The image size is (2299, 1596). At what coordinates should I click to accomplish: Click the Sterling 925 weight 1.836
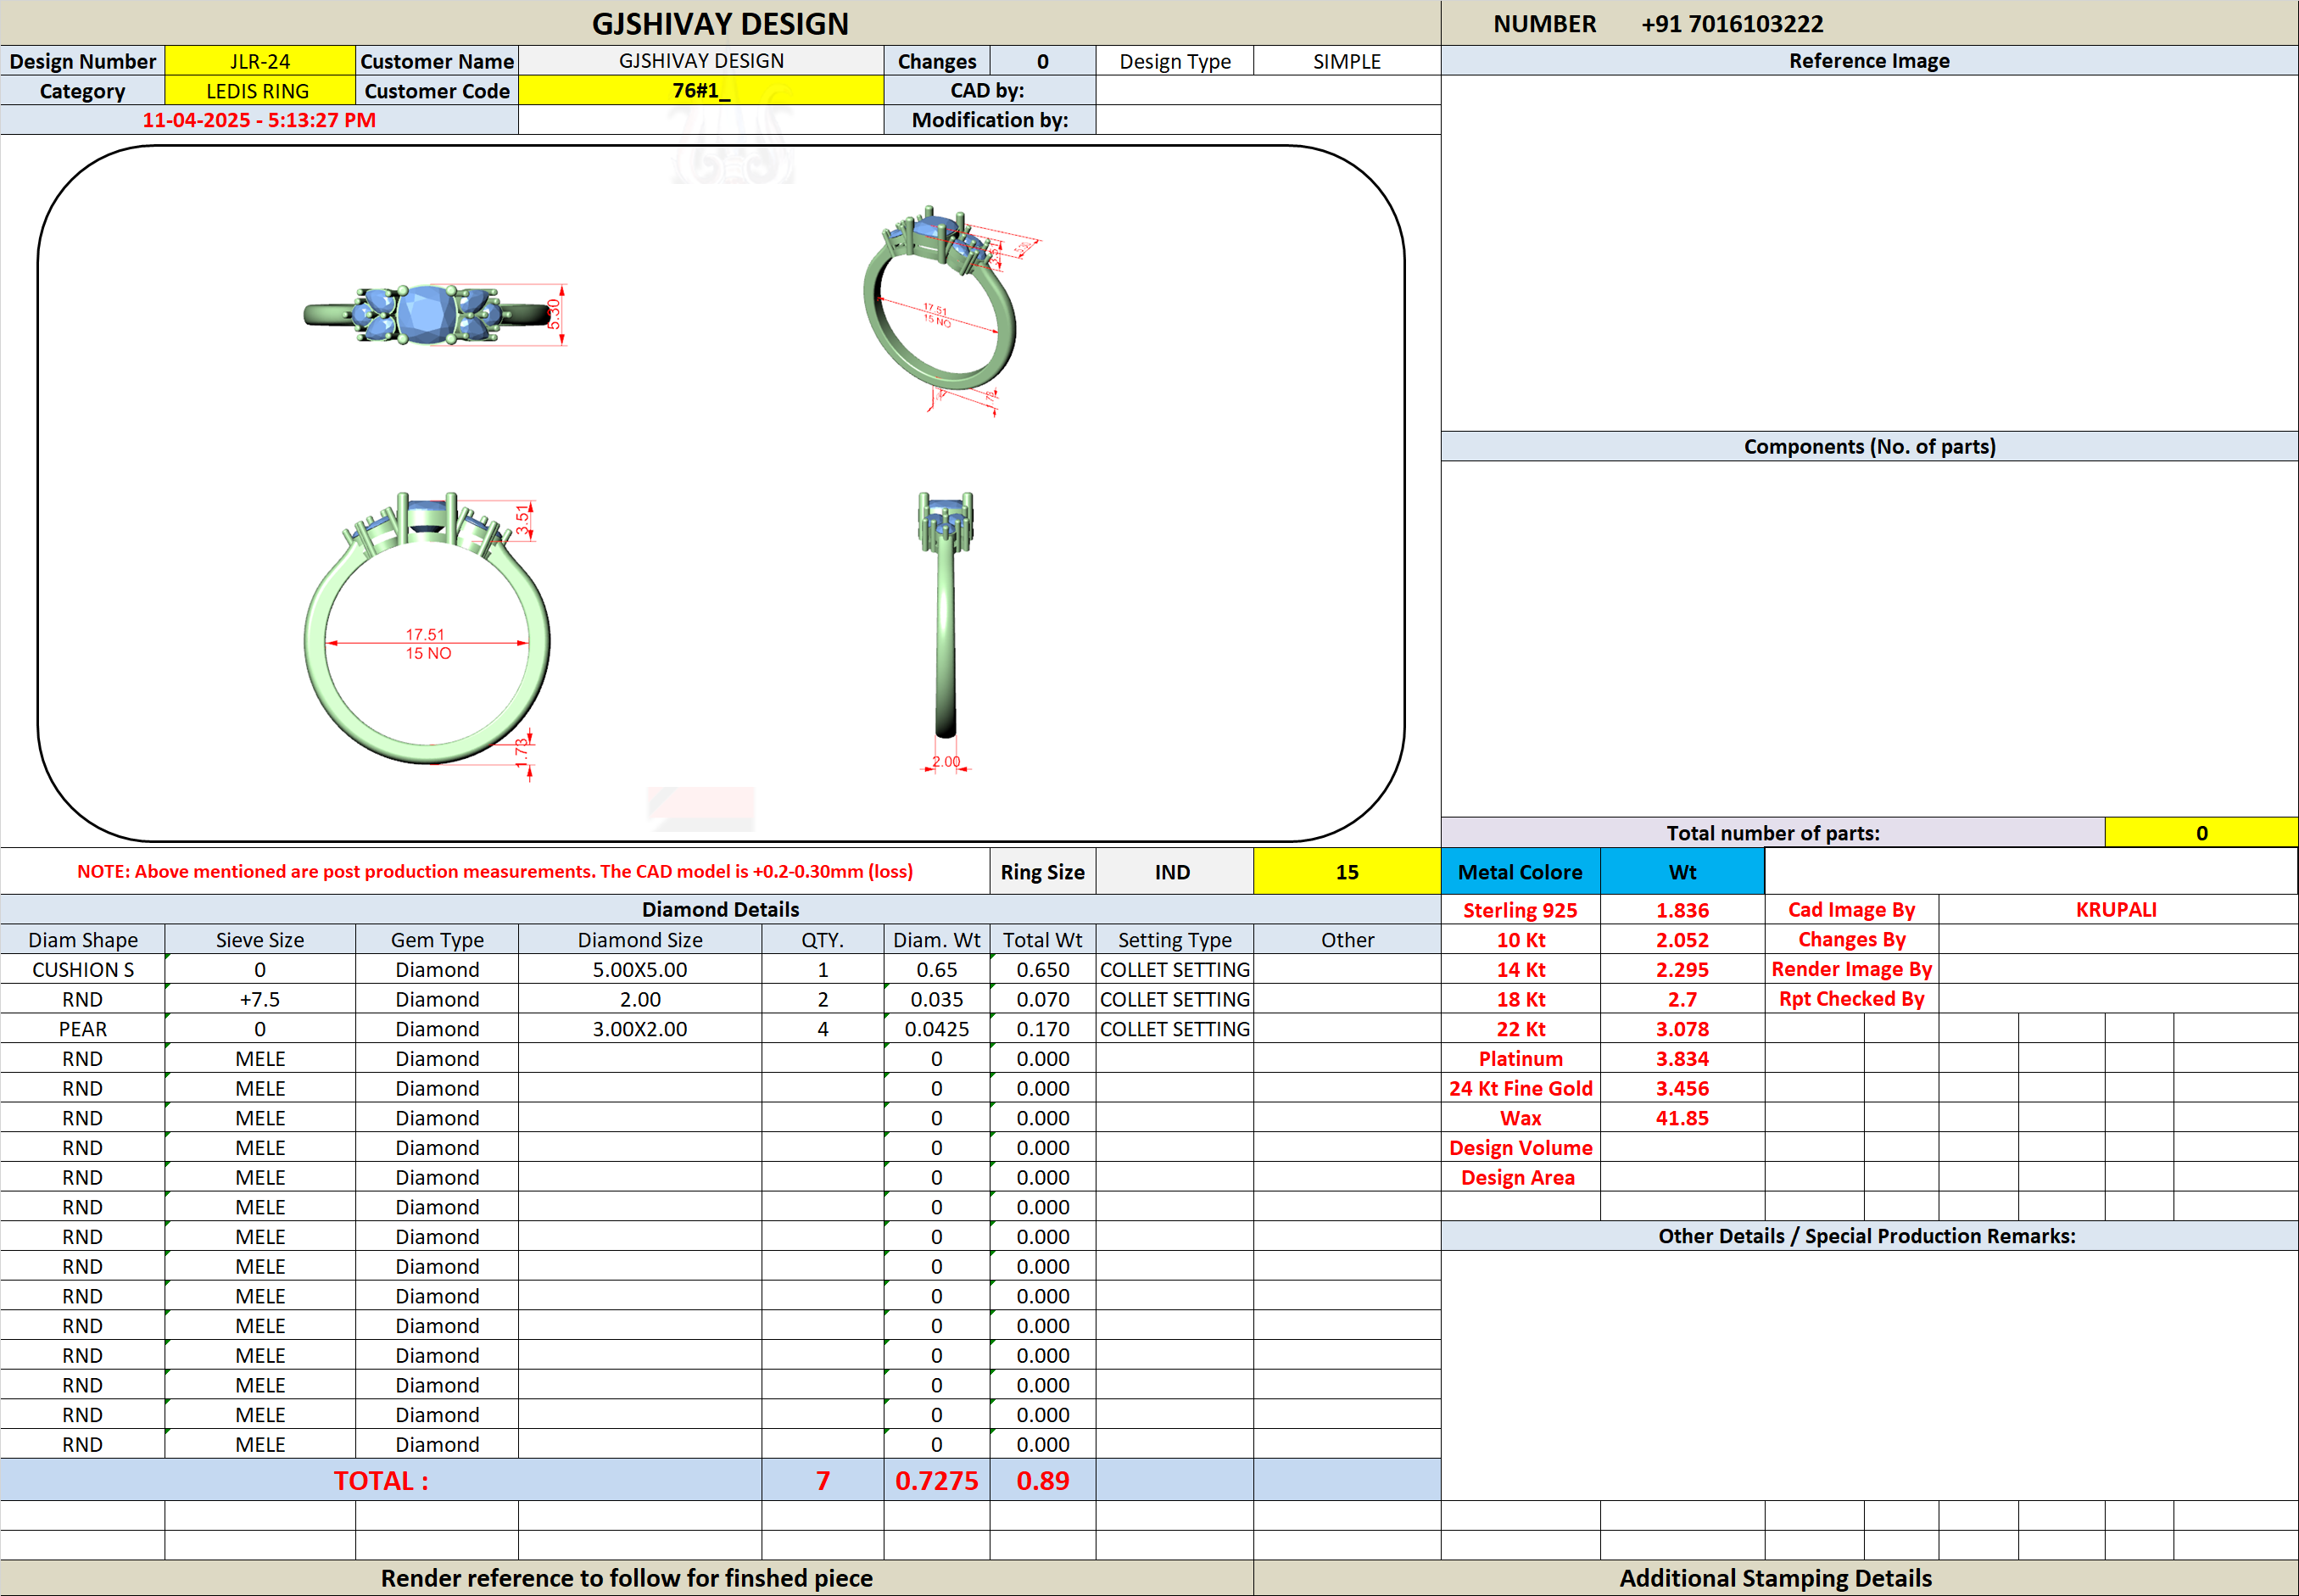[x=1683, y=910]
